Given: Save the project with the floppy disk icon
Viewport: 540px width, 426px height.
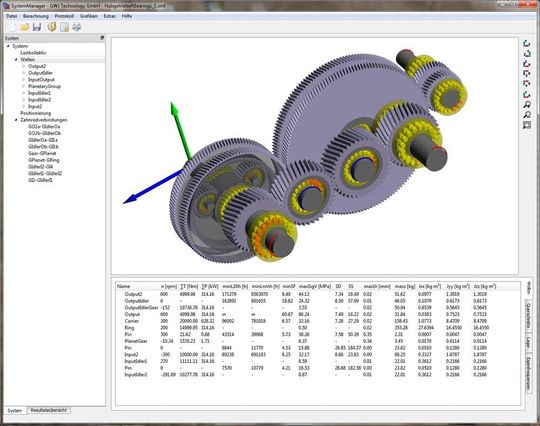Looking at the screenshot, I should click(x=37, y=27).
